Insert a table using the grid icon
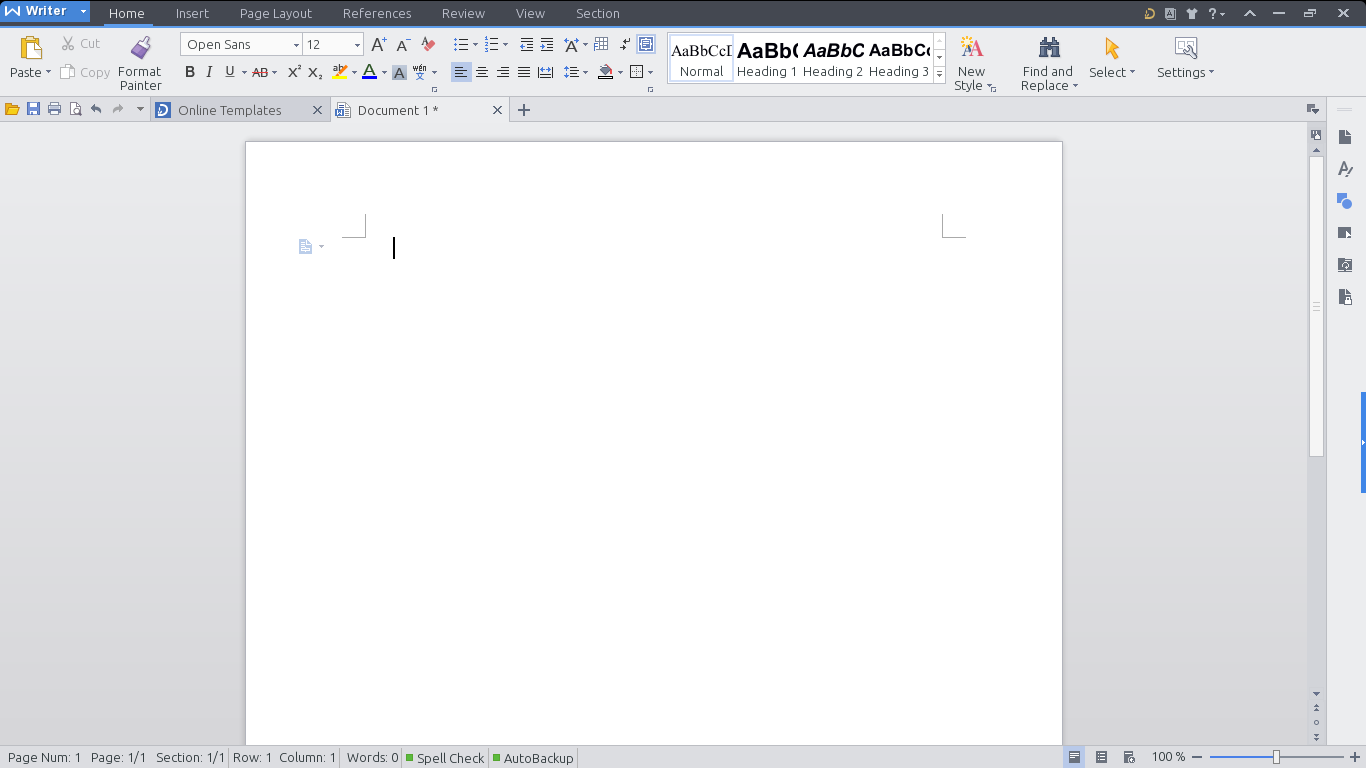 coord(601,45)
